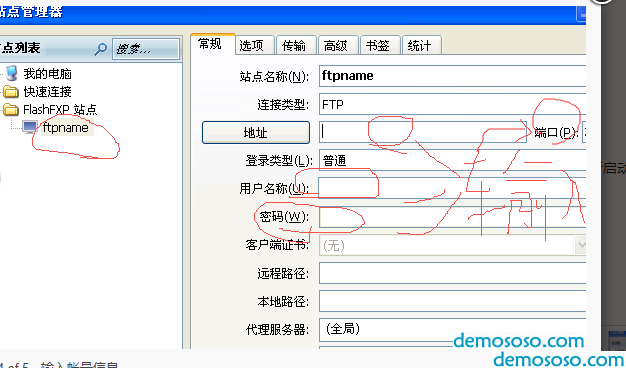Click the 站点名称 field containing ftpname
This screenshot has height=368, width=626.
coord(452,75)
